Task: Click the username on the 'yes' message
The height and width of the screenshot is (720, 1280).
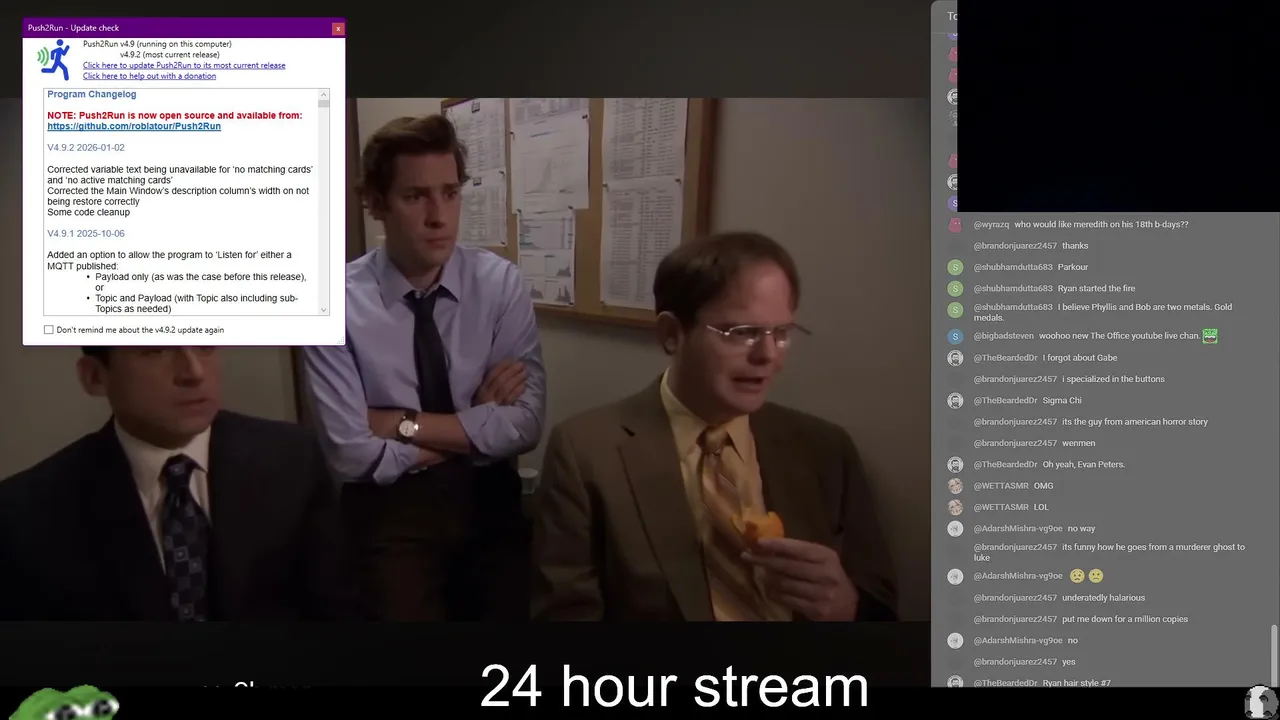Action: coord(1015,662)
